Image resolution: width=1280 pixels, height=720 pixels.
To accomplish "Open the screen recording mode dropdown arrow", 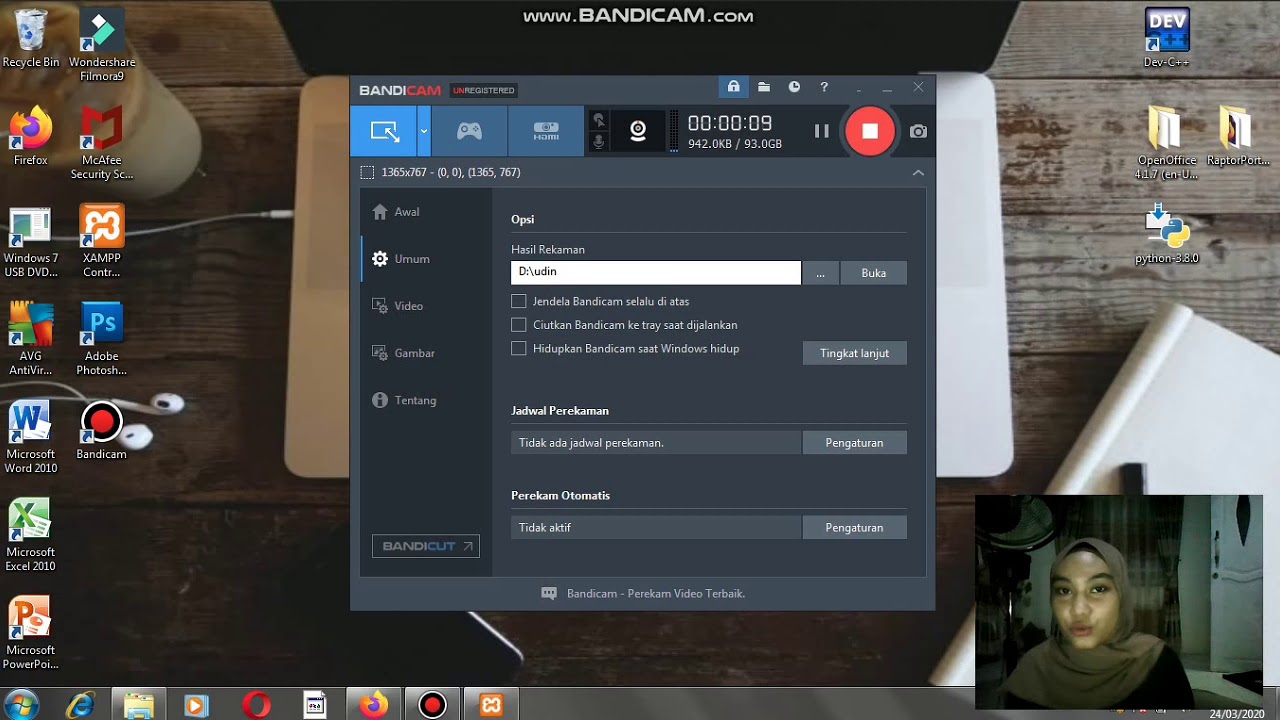I will click(x=424, y=131).
